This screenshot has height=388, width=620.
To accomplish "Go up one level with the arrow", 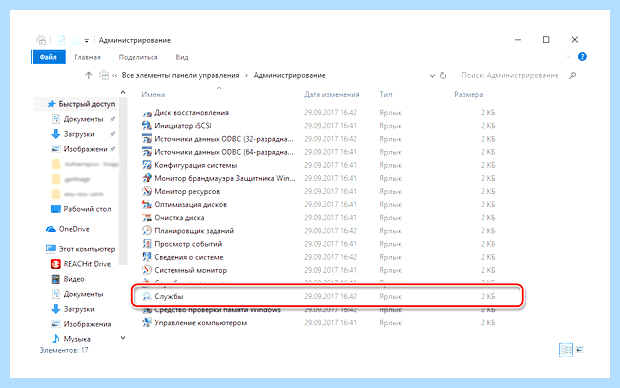I will coord(89,75).
